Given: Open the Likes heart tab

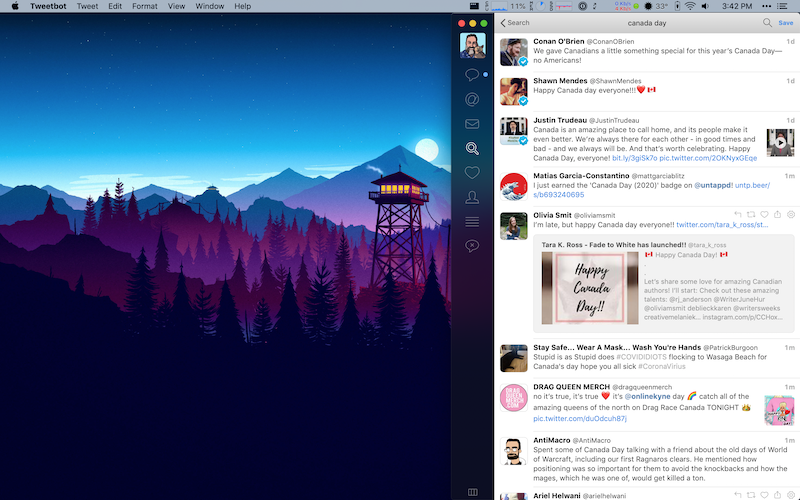Looking at the screenshot, I should [472, 172].
